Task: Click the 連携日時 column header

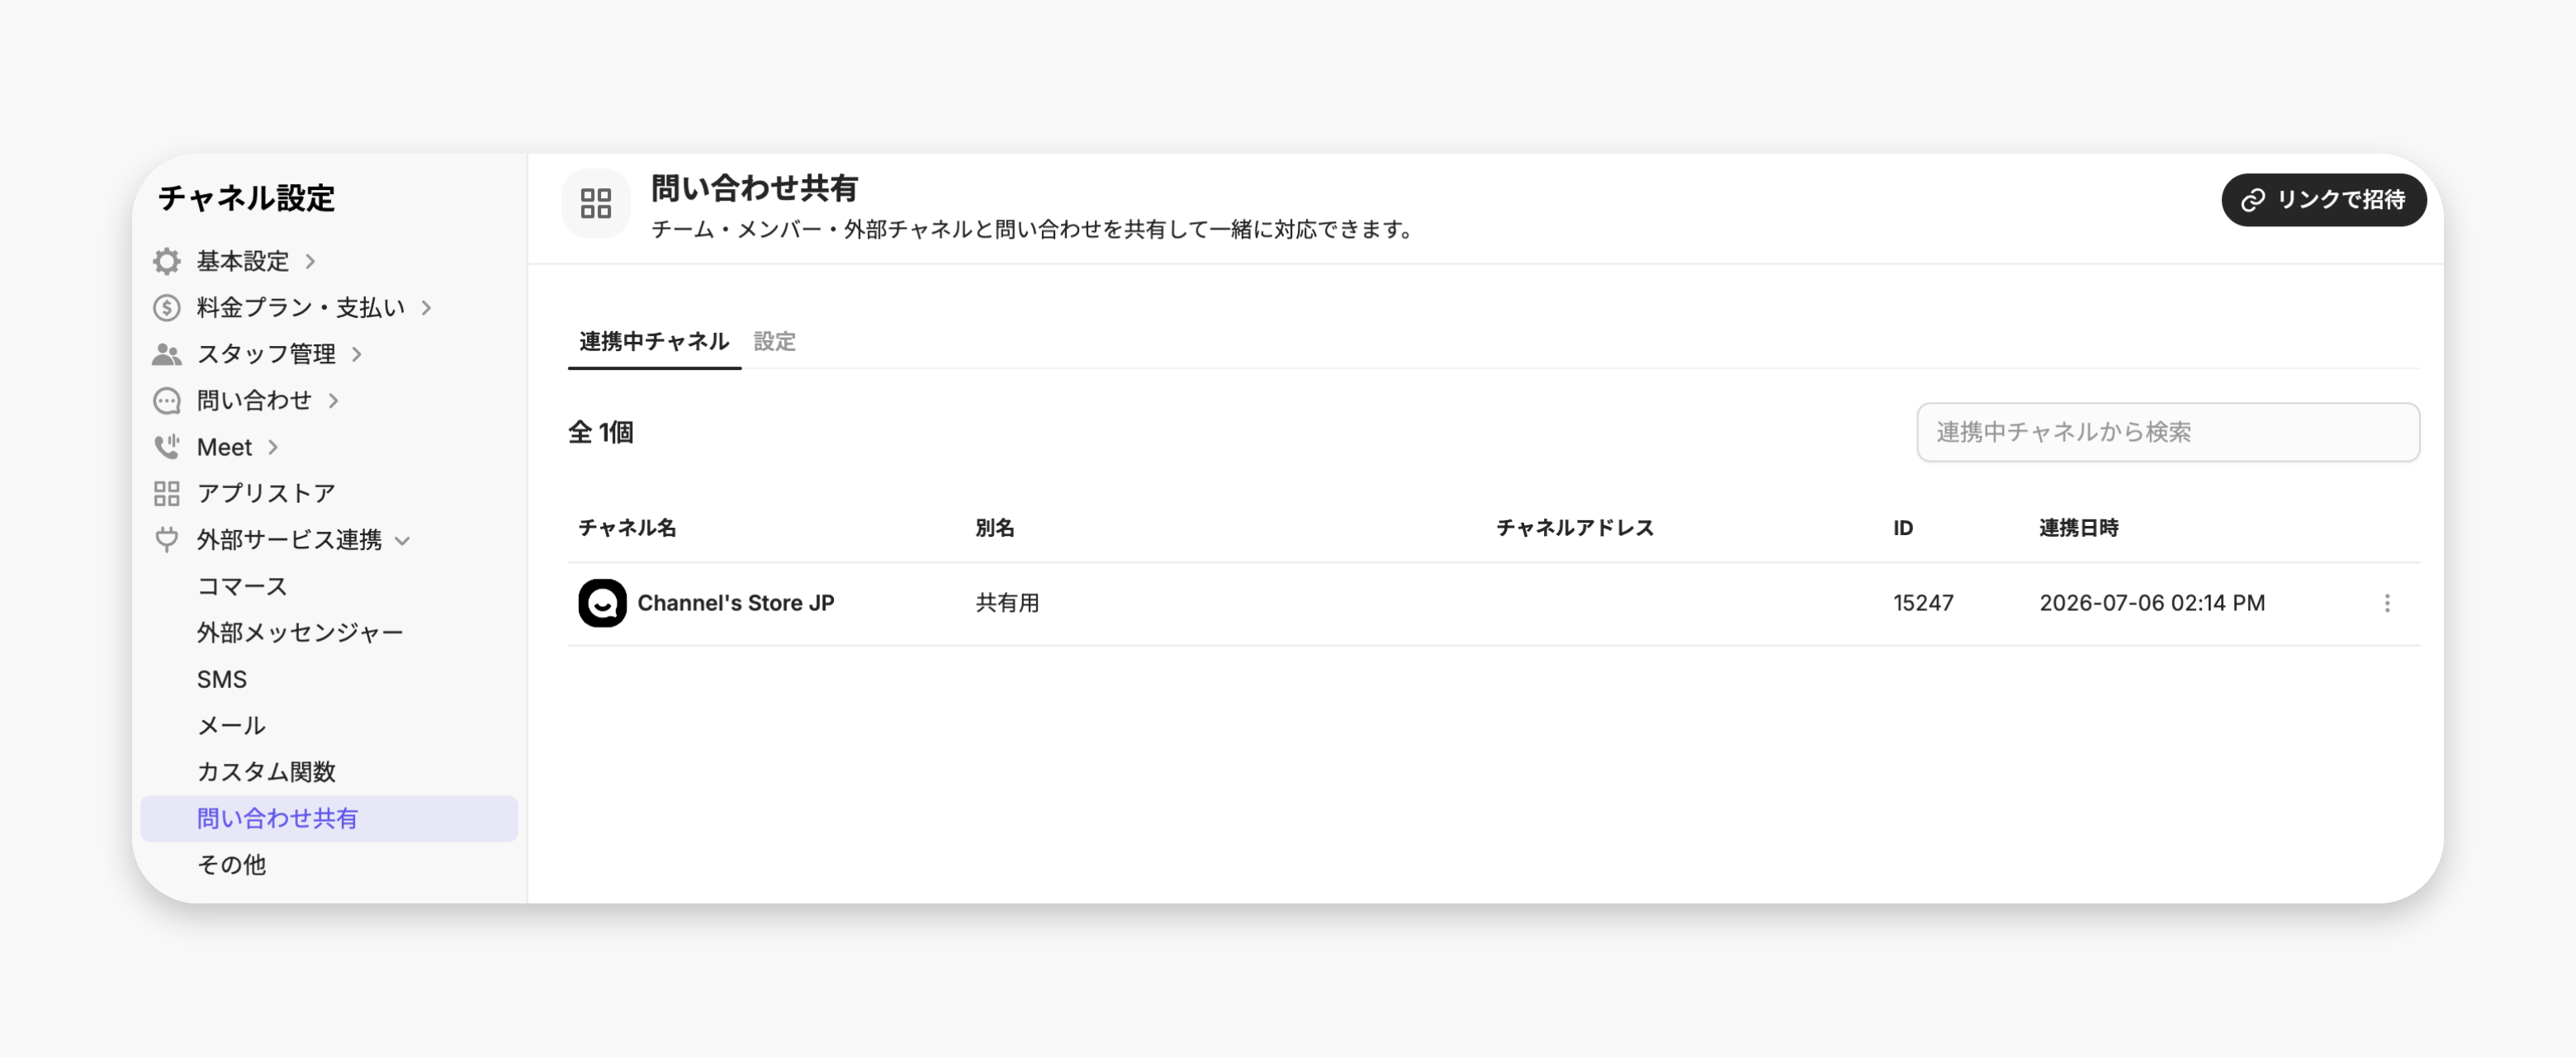Action: click(2079, 528)
